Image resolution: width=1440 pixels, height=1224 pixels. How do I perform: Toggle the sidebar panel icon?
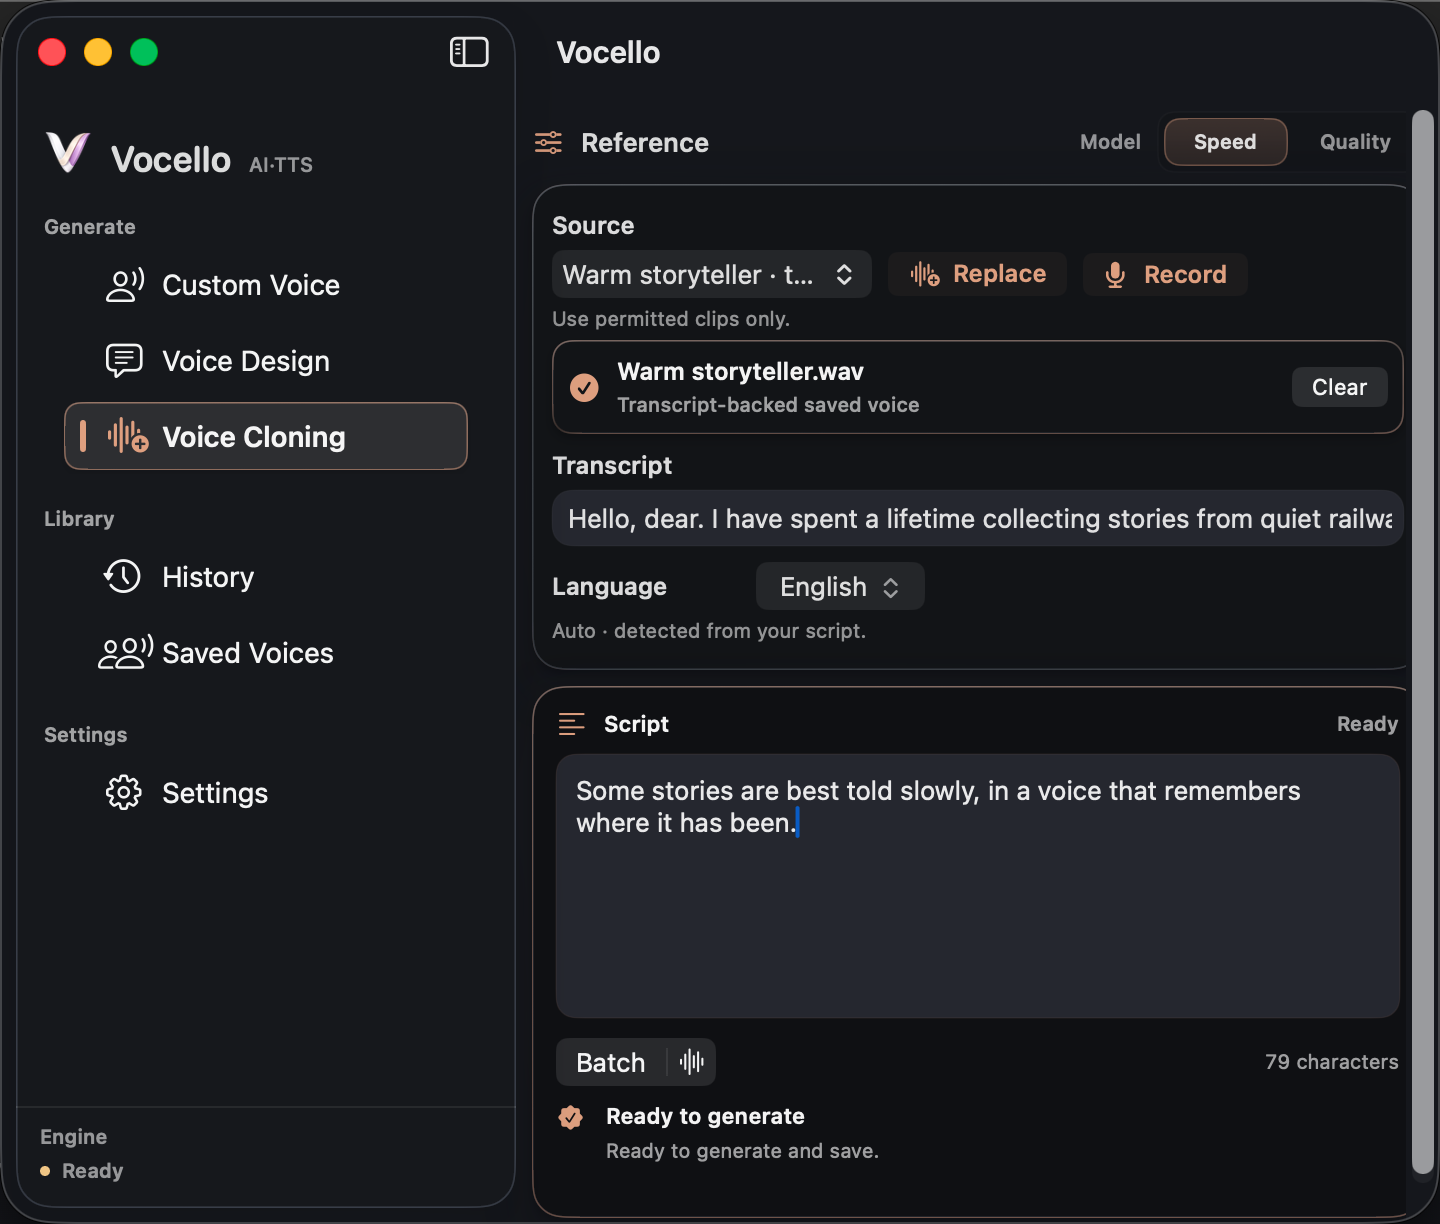tap(469, 52)
